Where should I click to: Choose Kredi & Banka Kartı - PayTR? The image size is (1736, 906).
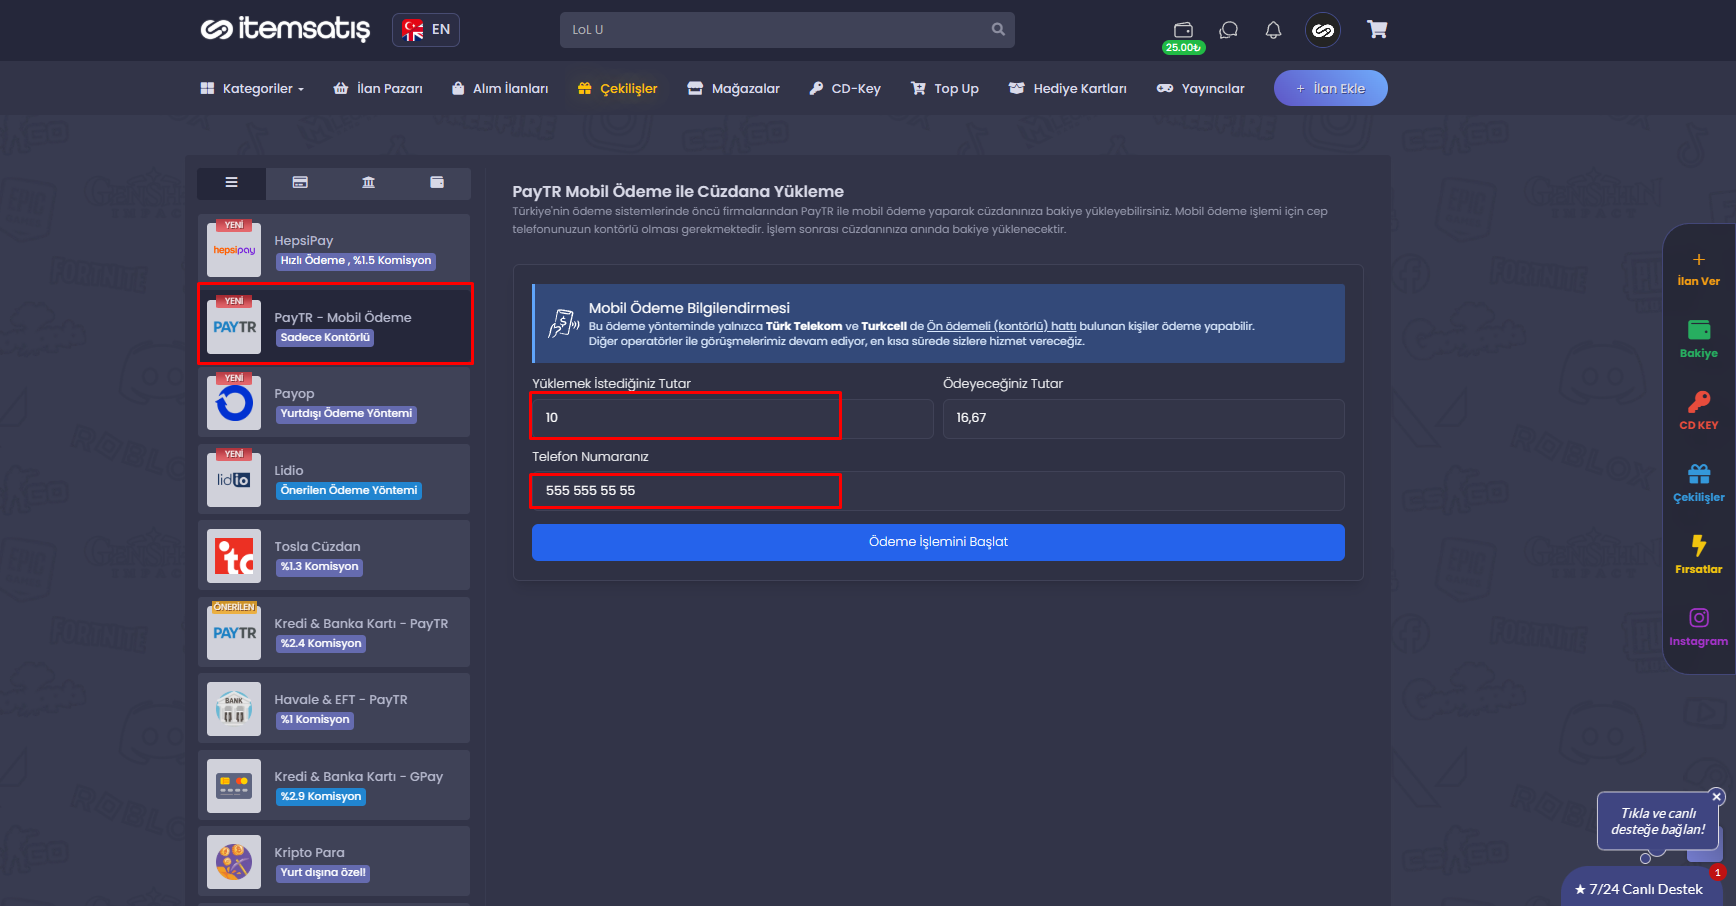pos(334,632)
